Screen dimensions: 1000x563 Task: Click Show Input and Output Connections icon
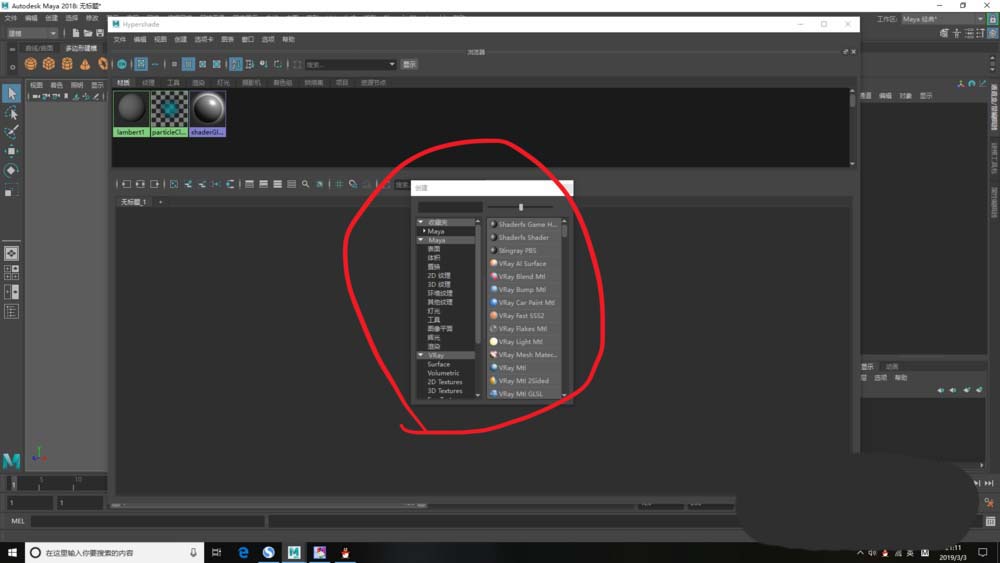point(140,184)
